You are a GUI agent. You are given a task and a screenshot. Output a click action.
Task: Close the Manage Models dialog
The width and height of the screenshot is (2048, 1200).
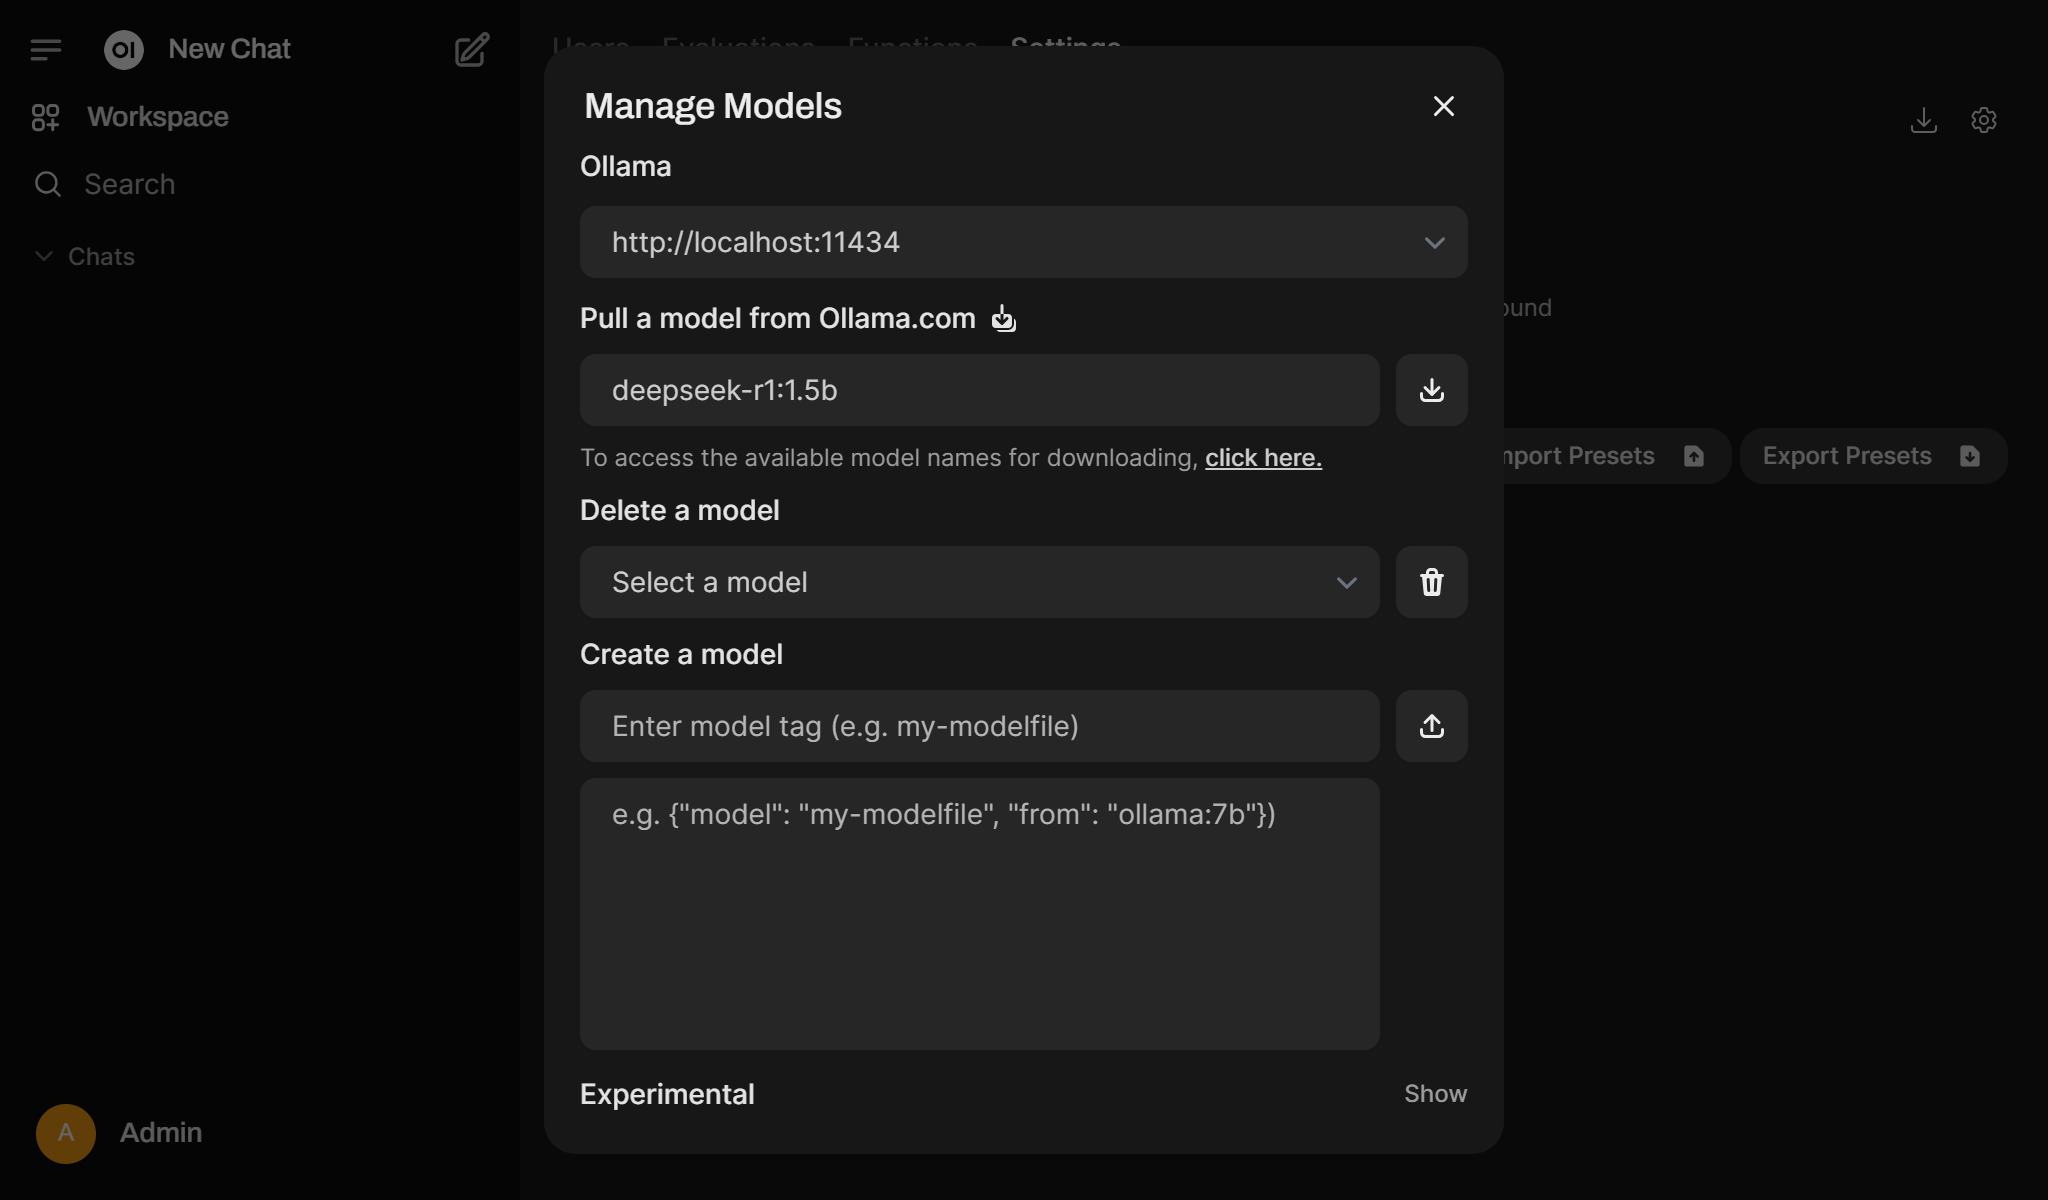click(1443, 106)
